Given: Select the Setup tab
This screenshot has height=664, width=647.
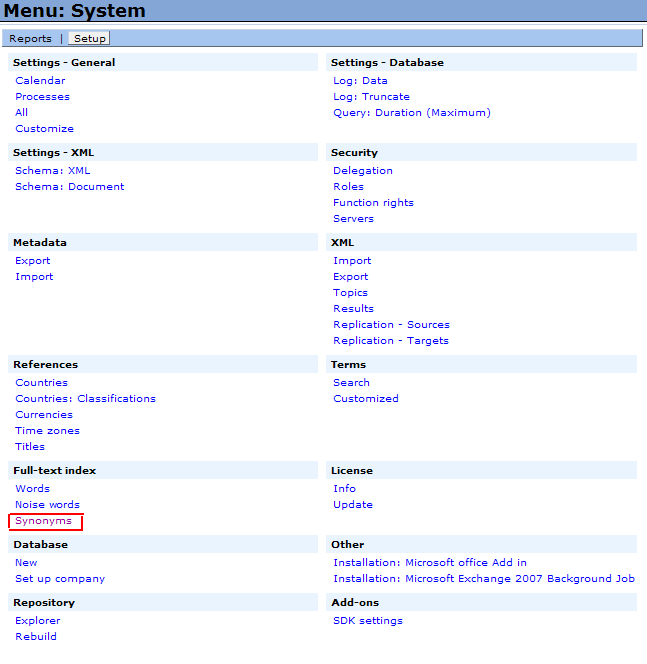Looking at the screenshot, I should point(89,39).
